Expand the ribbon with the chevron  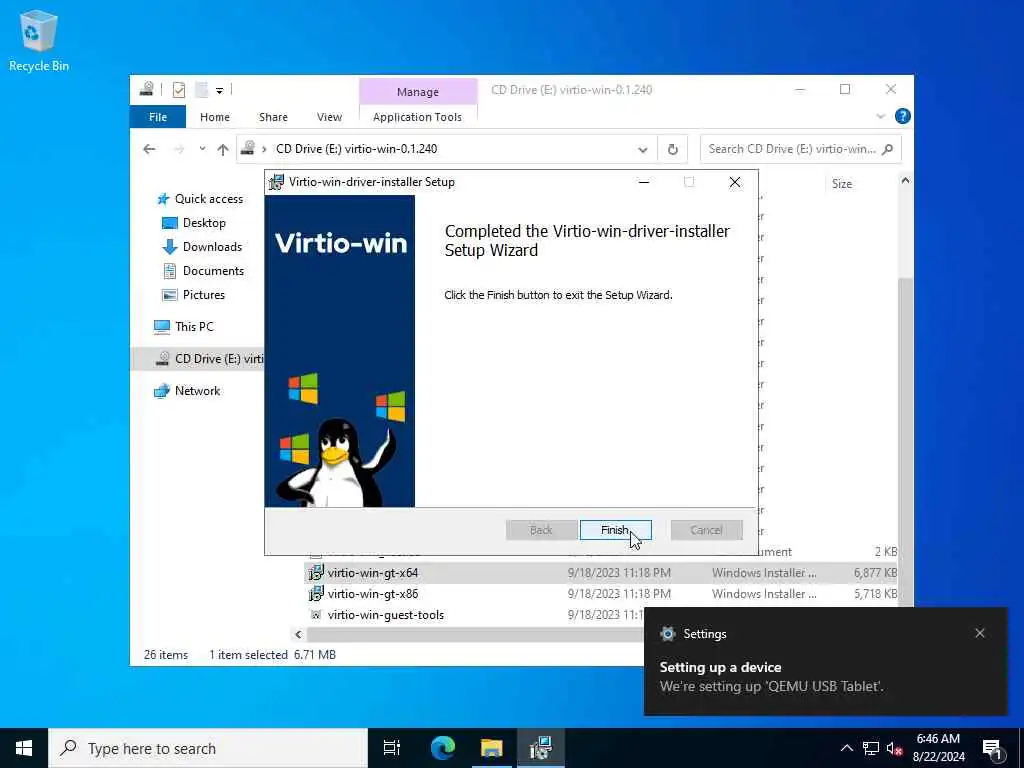pyautogui.click(x=880, y=116)
